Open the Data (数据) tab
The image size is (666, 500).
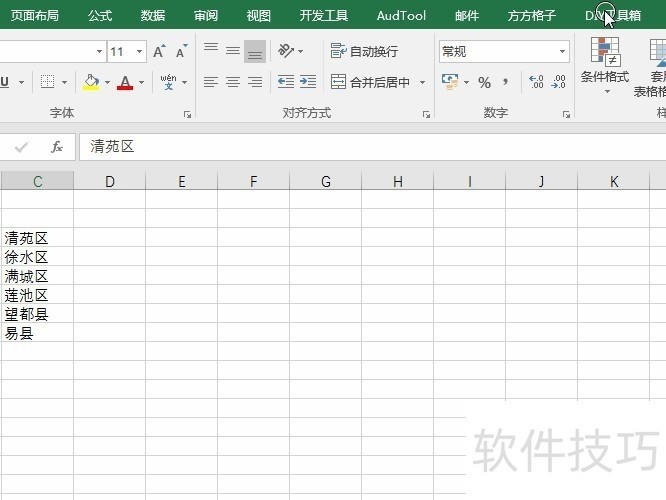153,16
